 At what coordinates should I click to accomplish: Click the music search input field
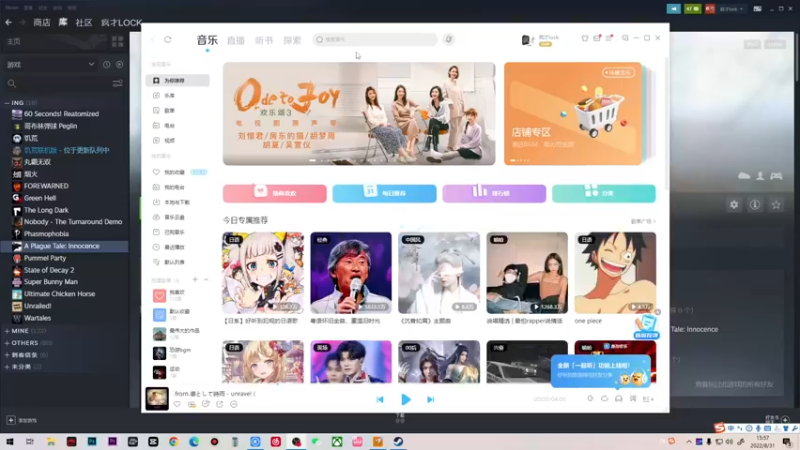[375, 39]
